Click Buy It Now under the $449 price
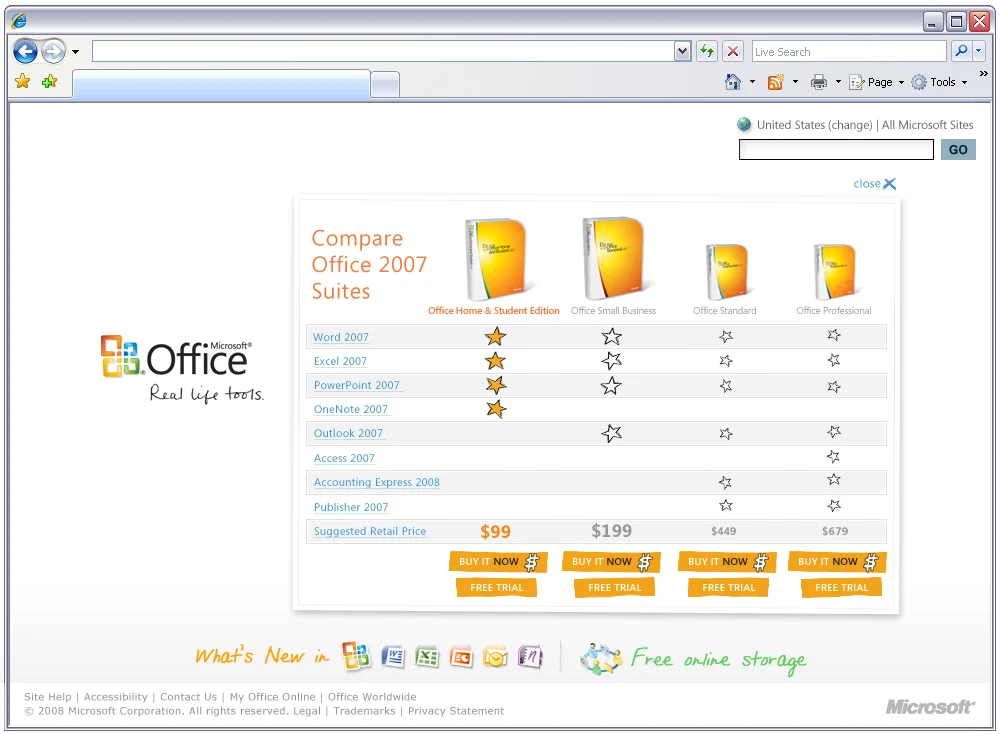 727,562
